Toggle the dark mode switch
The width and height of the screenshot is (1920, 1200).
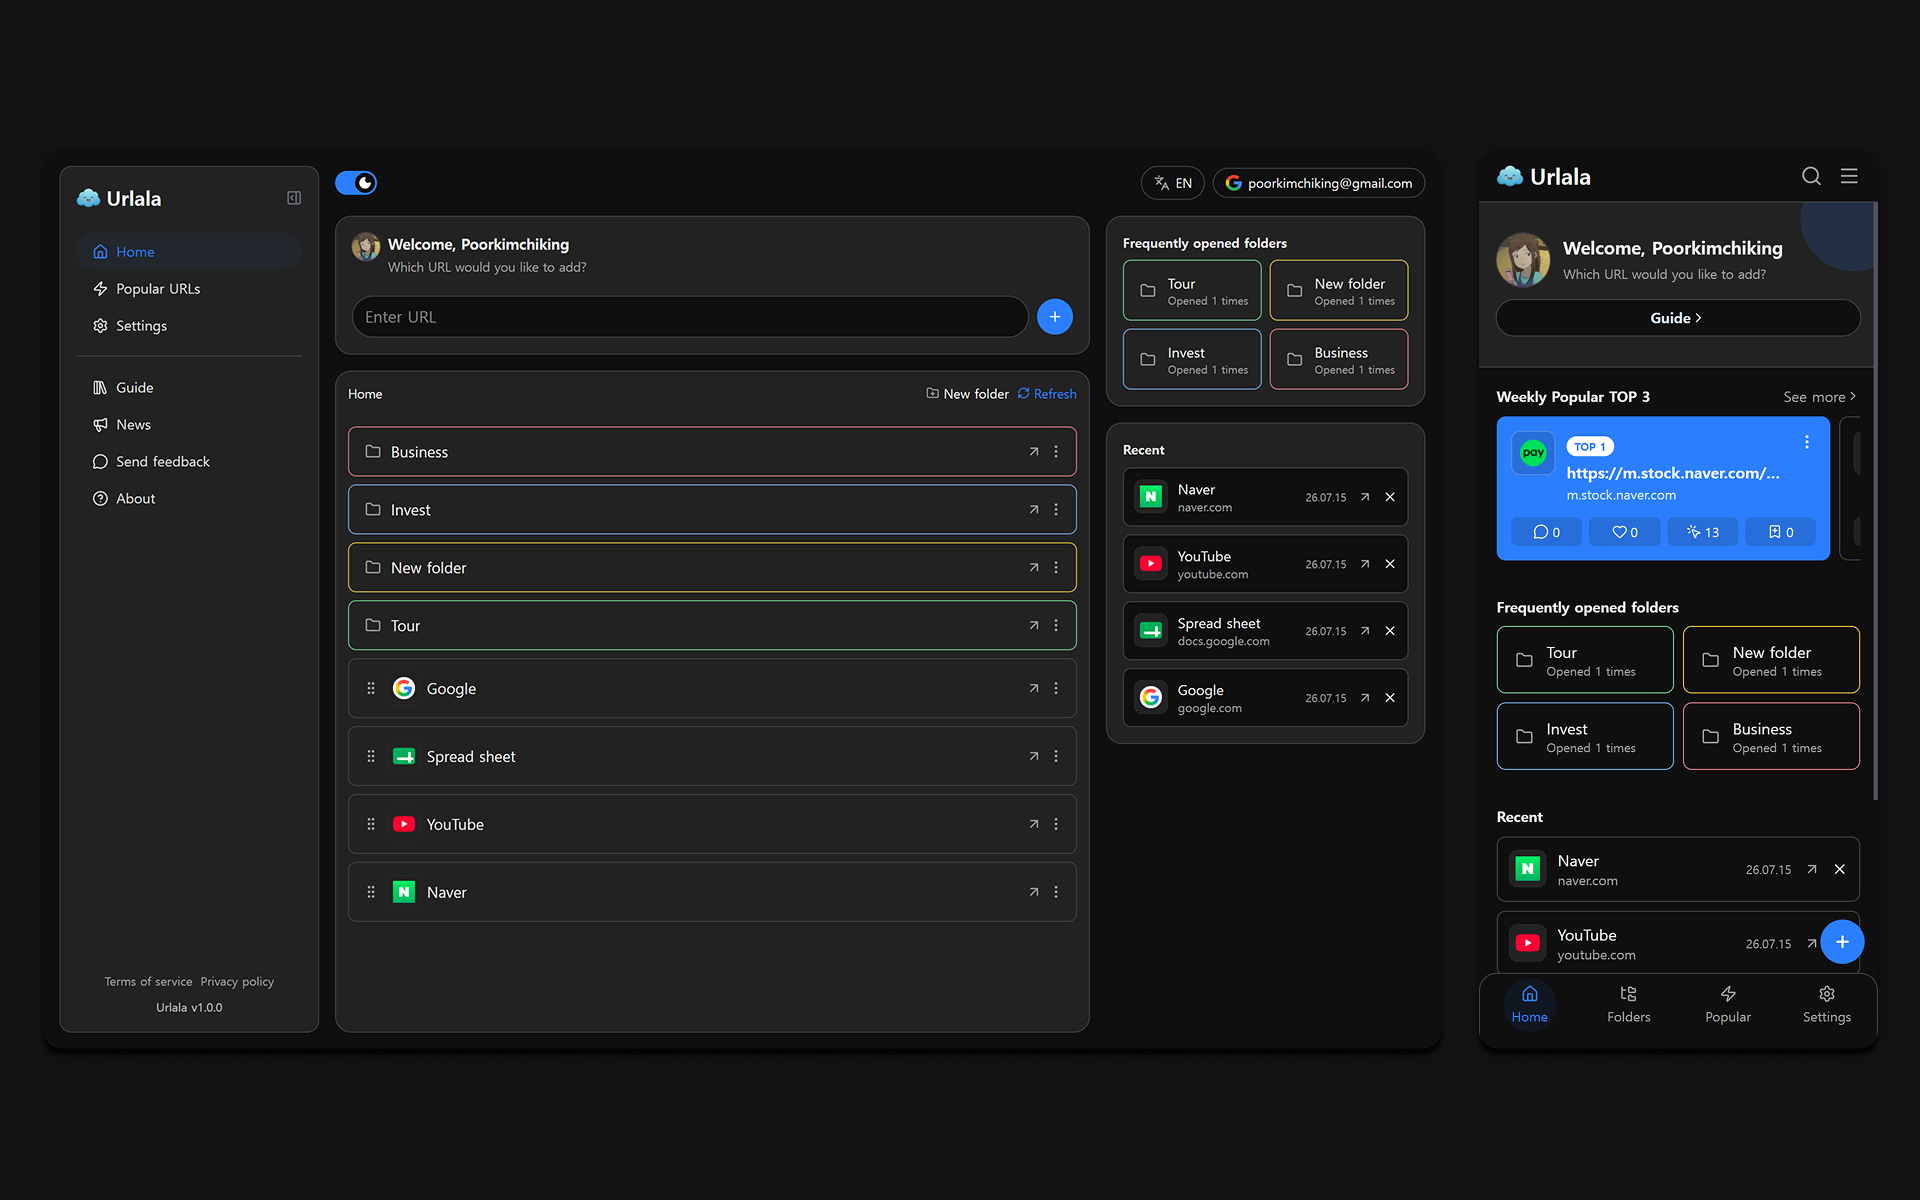coord(356,183)
